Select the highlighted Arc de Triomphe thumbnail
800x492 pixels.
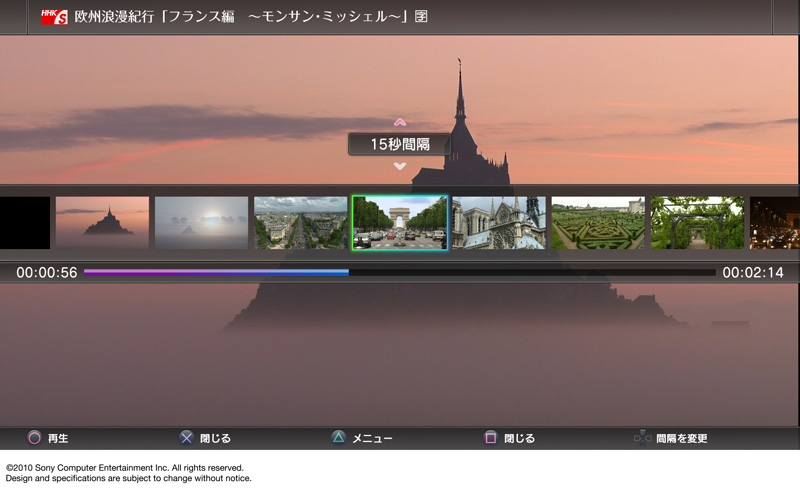400,223
